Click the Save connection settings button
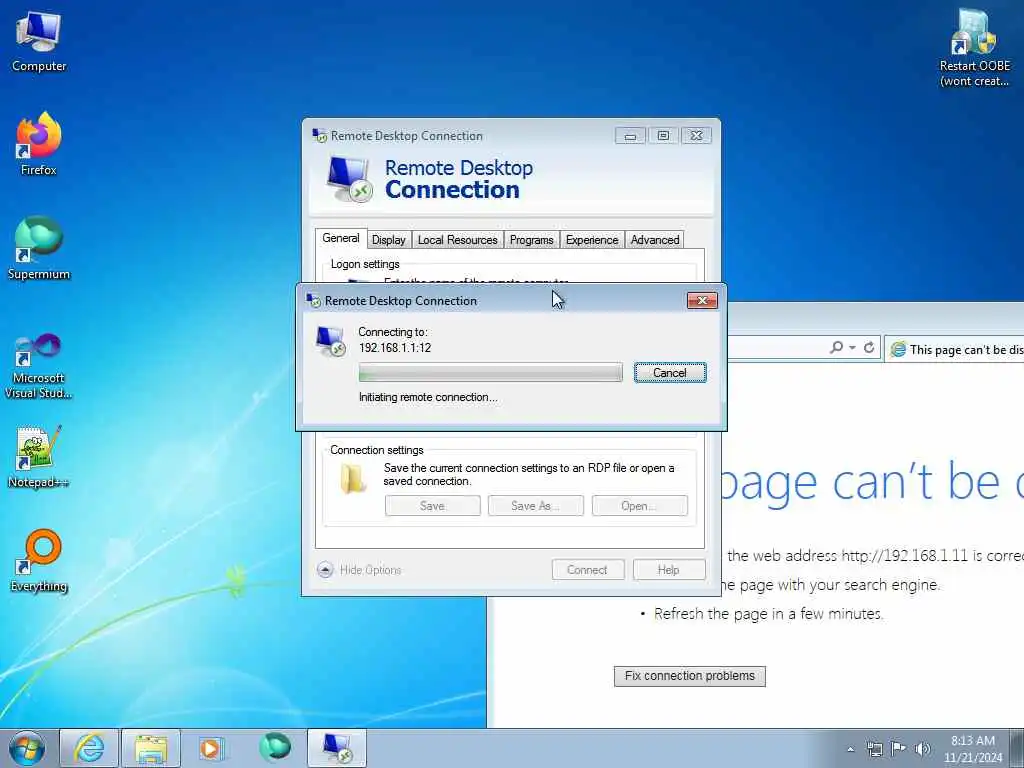Image resolution: width=1024 pixels, height=768 pixels. 432,505
